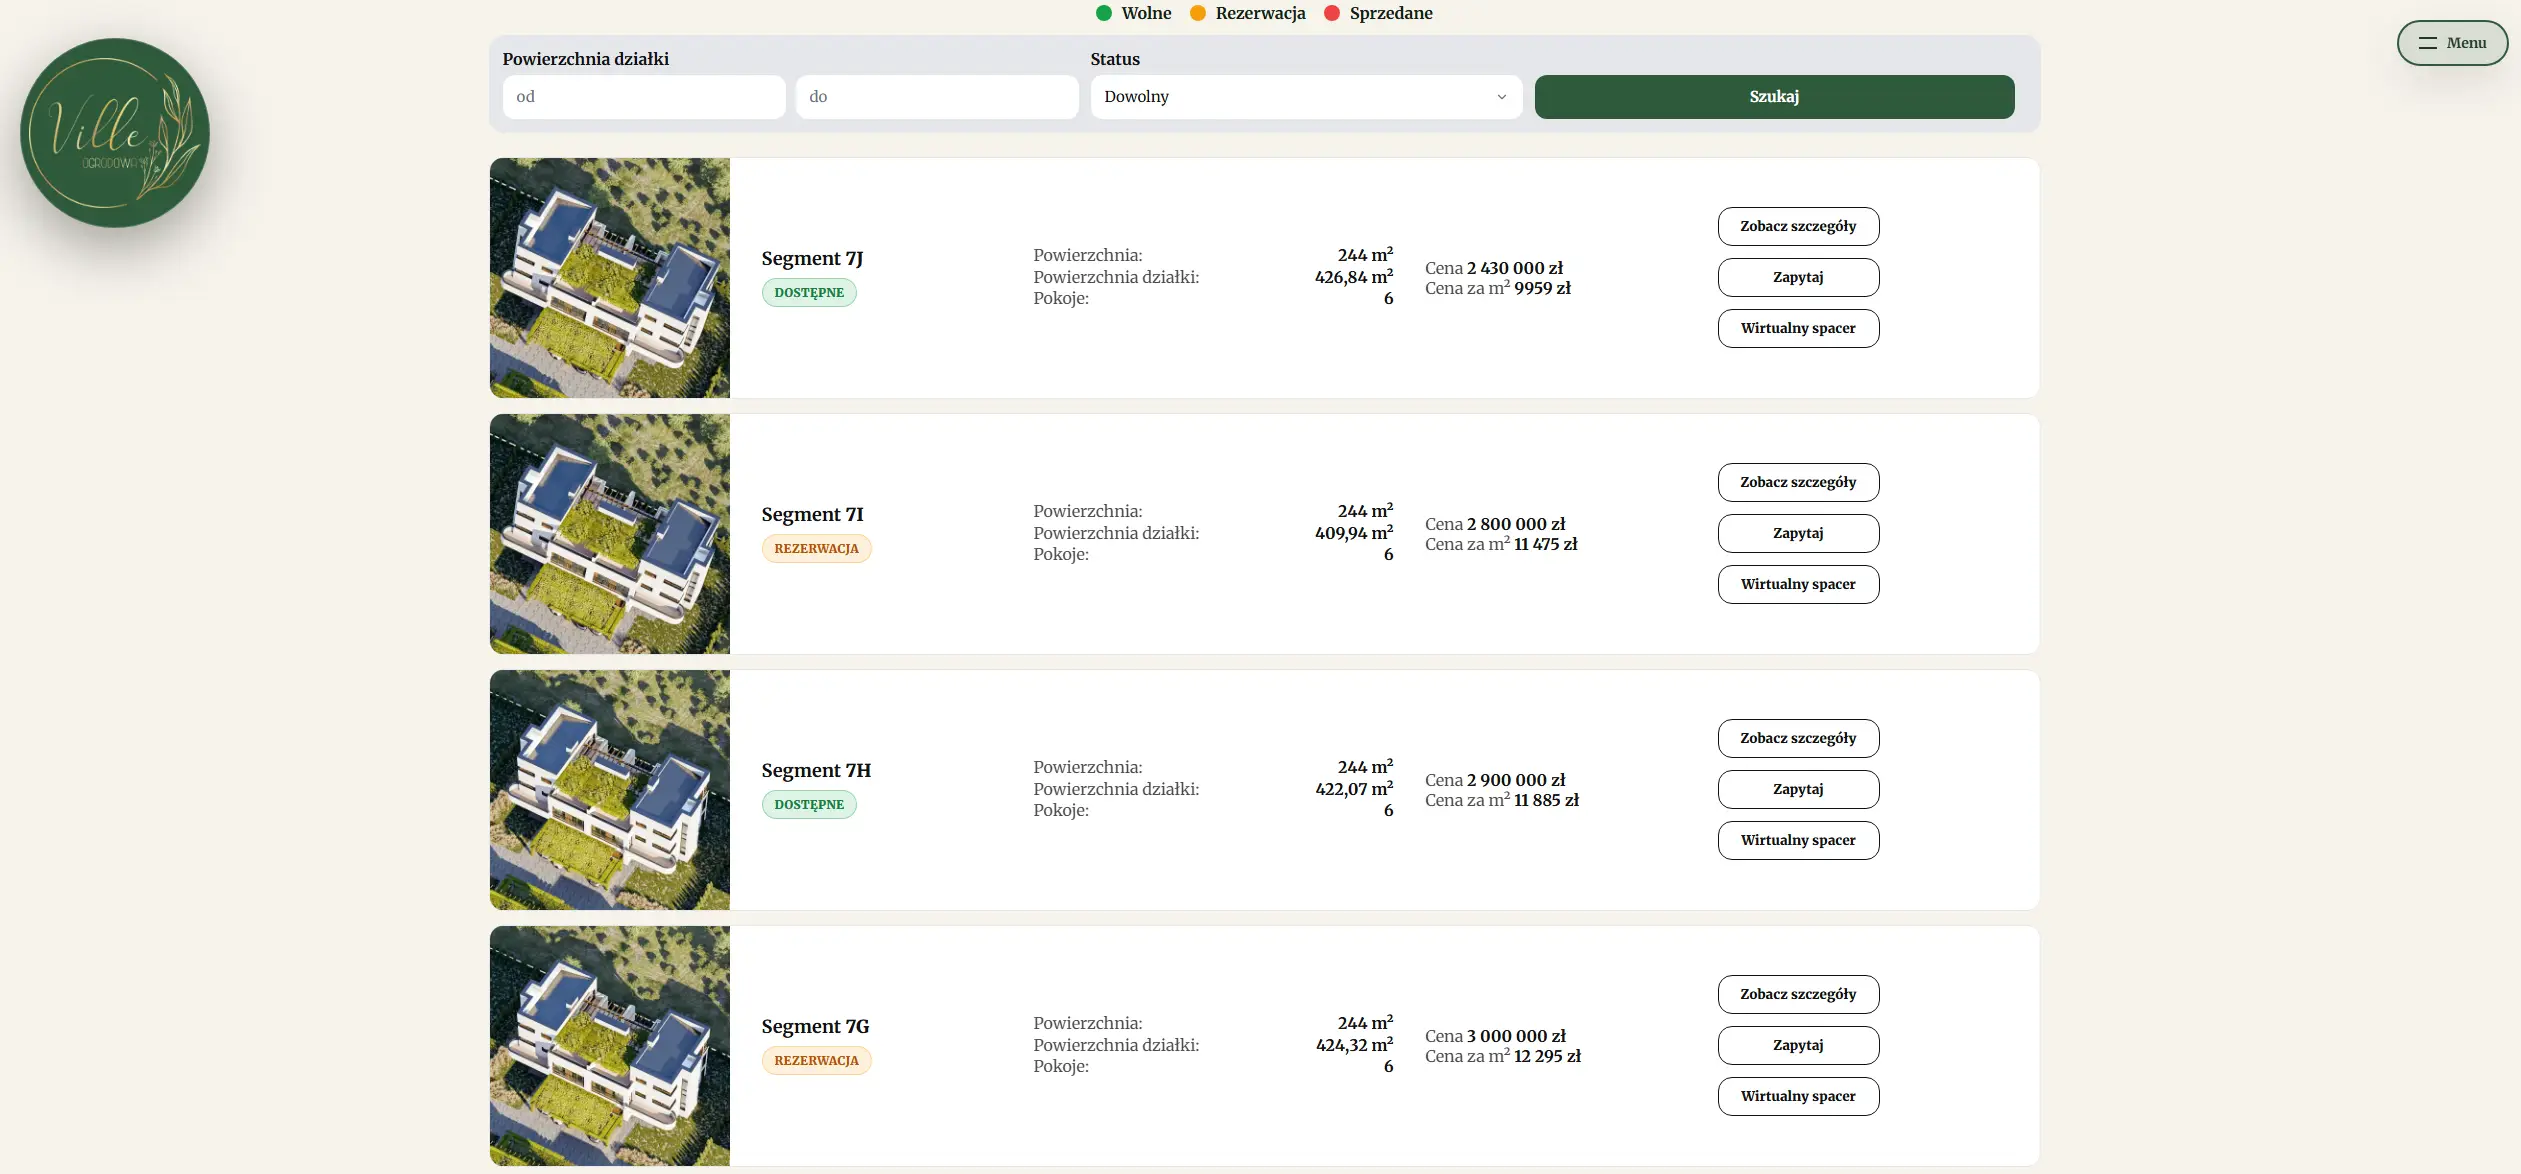Click Zobacz szczegóły for Segment 7J
This screenshot has width=2521, height=1174.
1797,226
